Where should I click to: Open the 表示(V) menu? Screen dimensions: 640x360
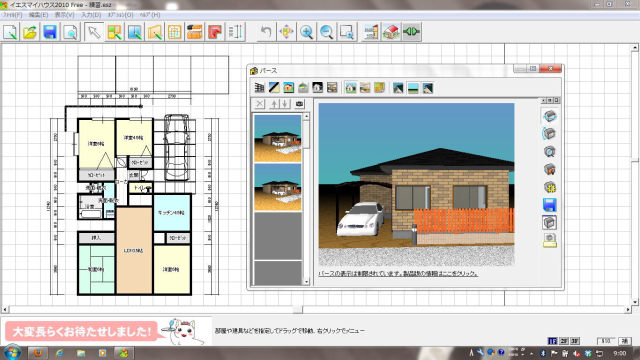coord(64,15)
